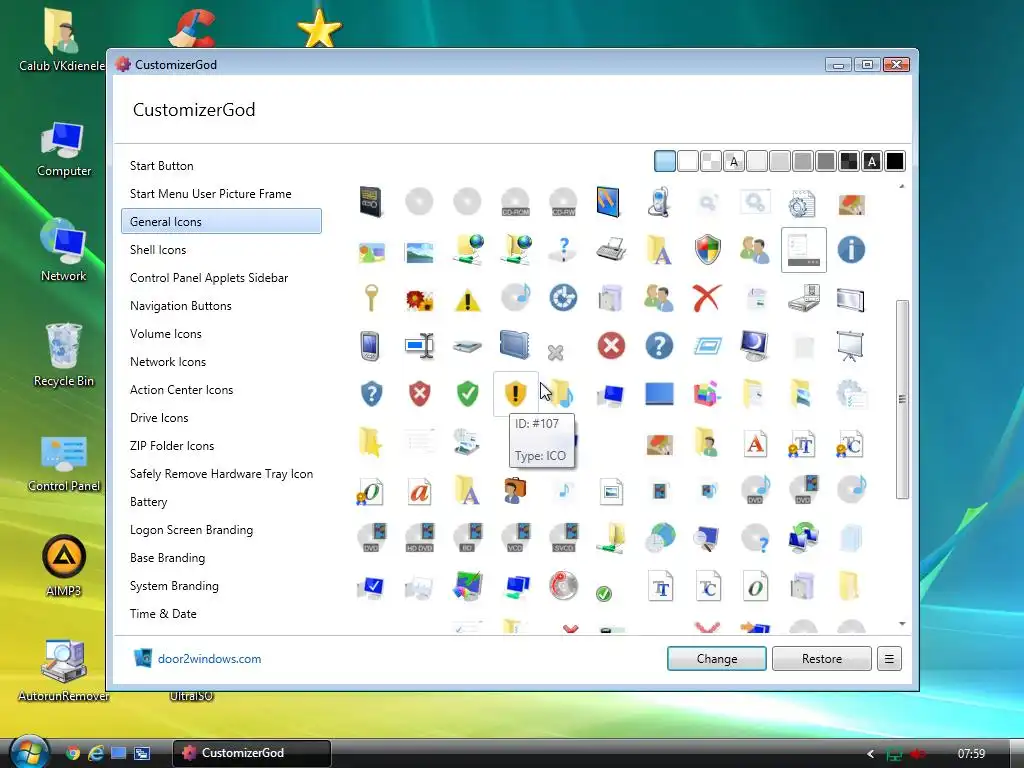
Task: Select the monitor with moon sleep icon
Action: point(755,345)
